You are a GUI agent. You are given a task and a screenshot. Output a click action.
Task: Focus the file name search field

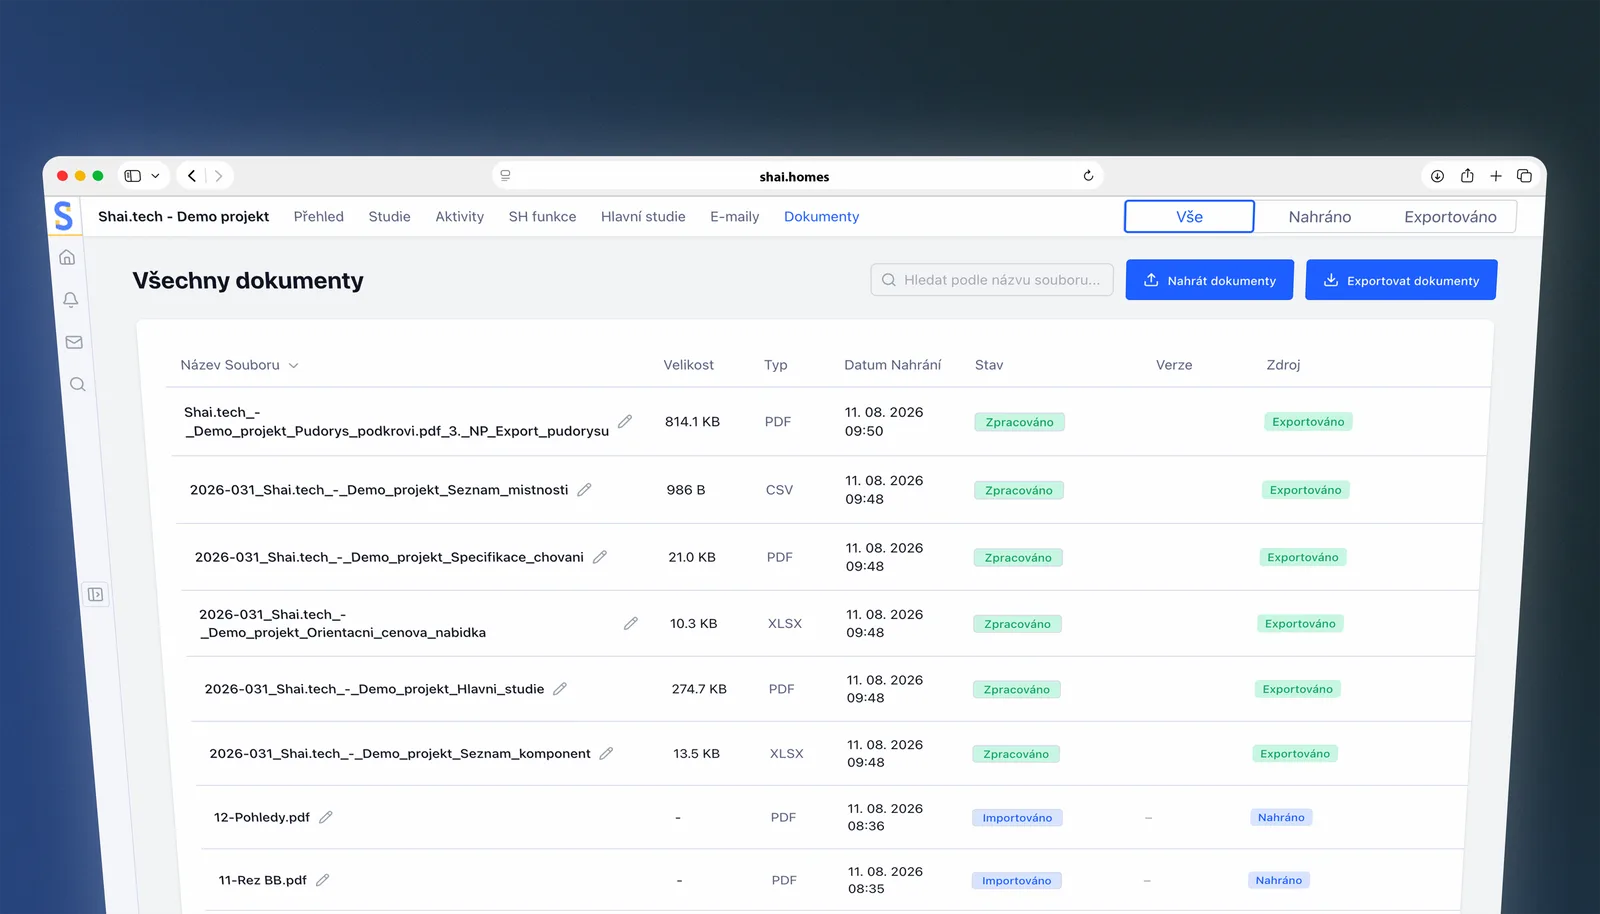pyautogui.click(x=992, y=280)
